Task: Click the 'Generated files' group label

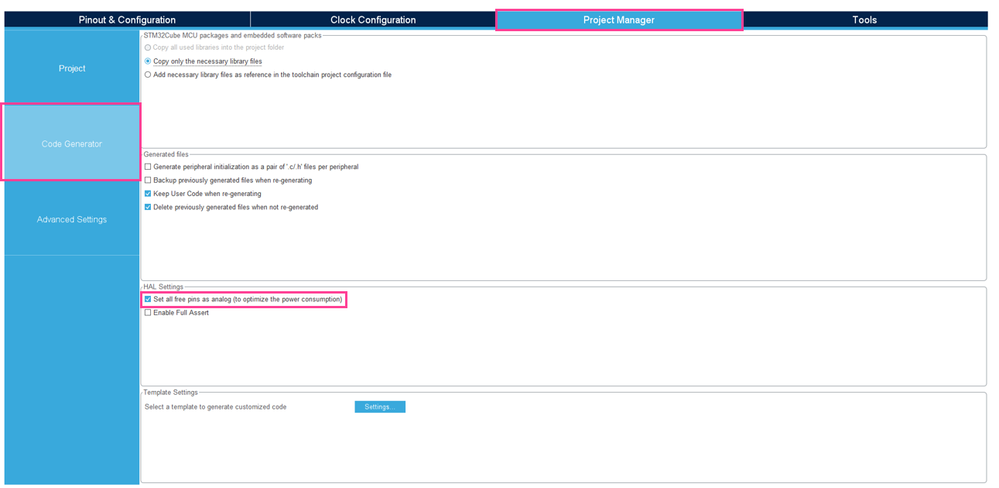Action: [166, 154]
